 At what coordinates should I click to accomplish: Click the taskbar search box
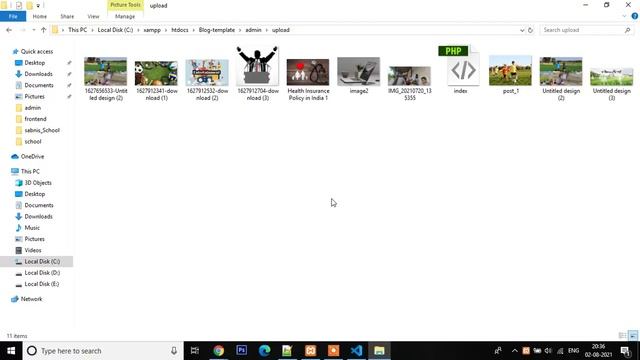[x=102, y=351]
